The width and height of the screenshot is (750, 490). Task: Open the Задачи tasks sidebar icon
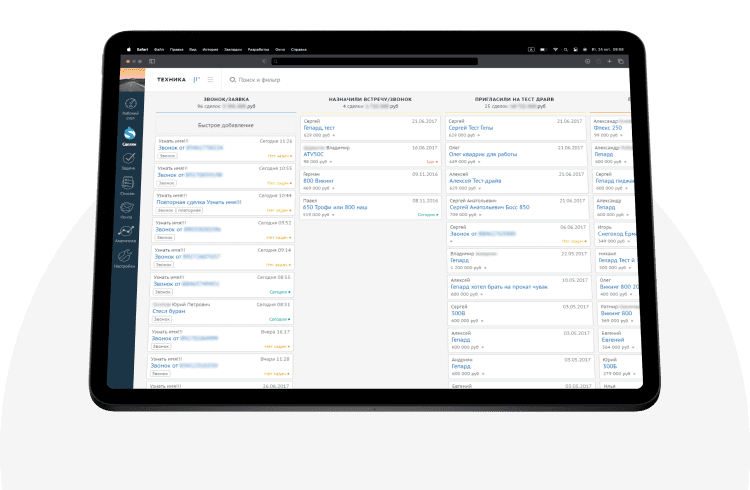[129, 158]
